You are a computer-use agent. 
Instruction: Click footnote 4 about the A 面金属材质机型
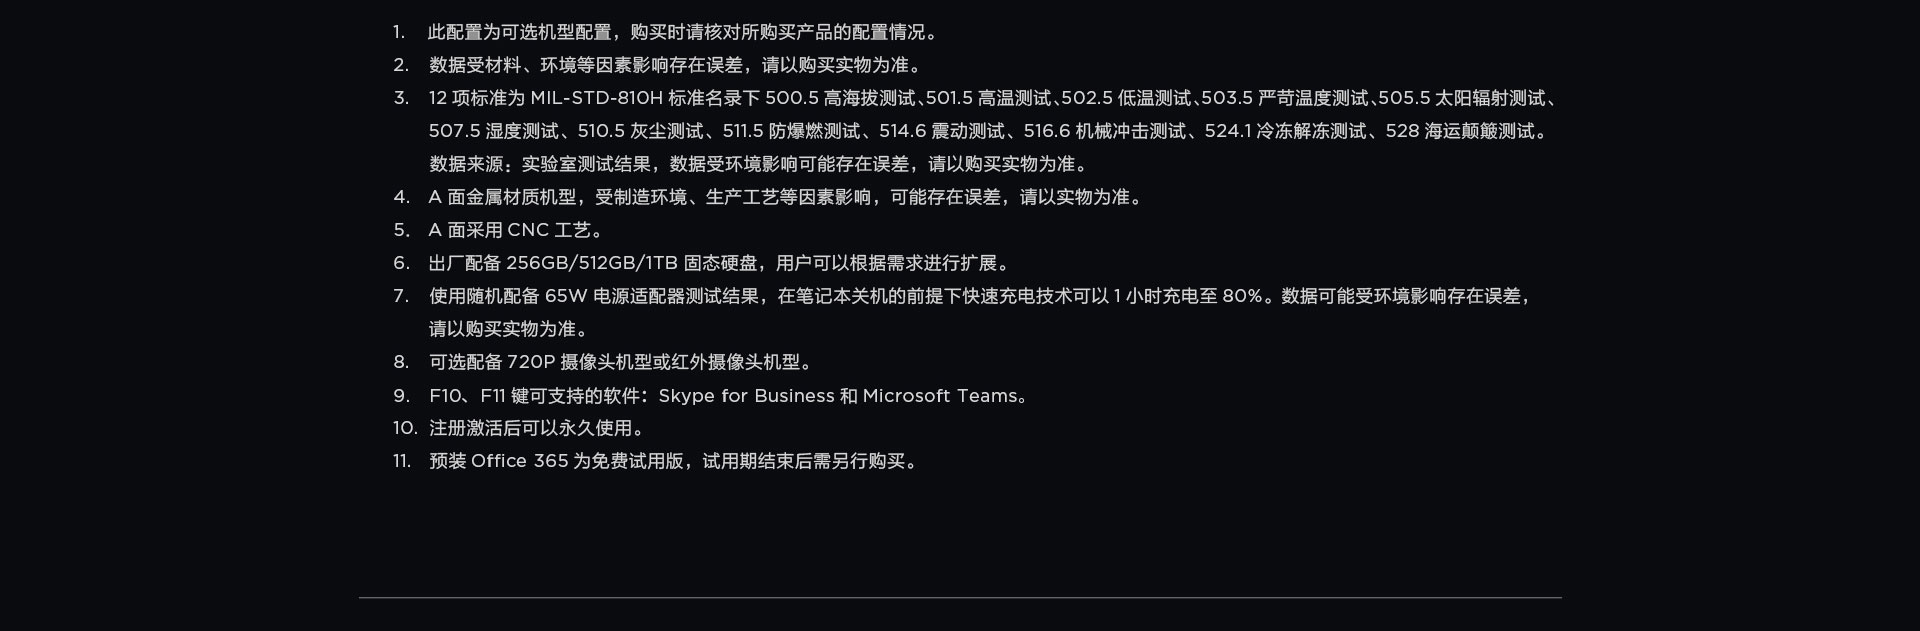point(786,197)
